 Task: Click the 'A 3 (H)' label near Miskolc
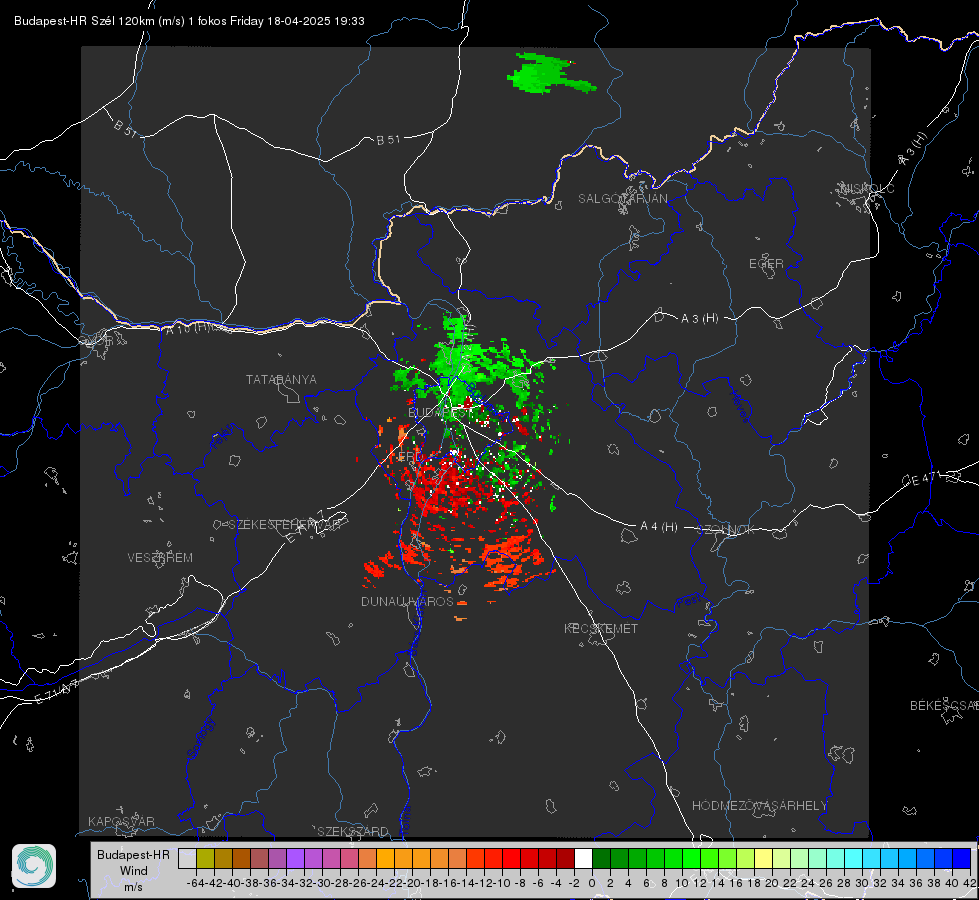(912, 149)
